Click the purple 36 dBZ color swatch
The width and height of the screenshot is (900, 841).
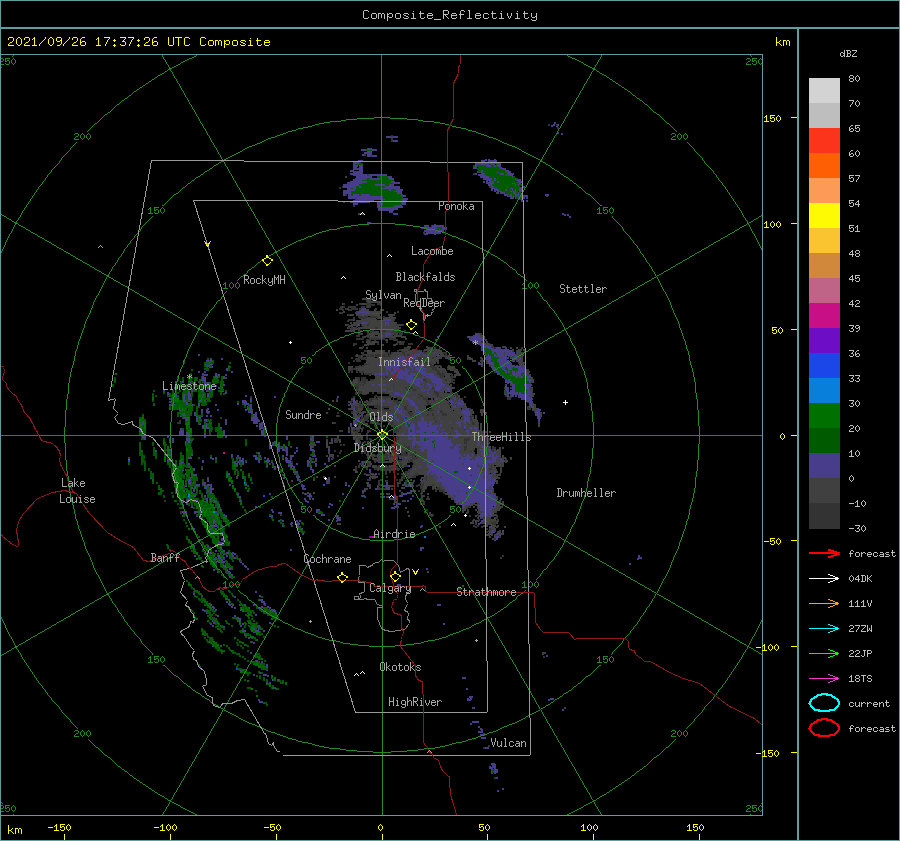(824, 340)
